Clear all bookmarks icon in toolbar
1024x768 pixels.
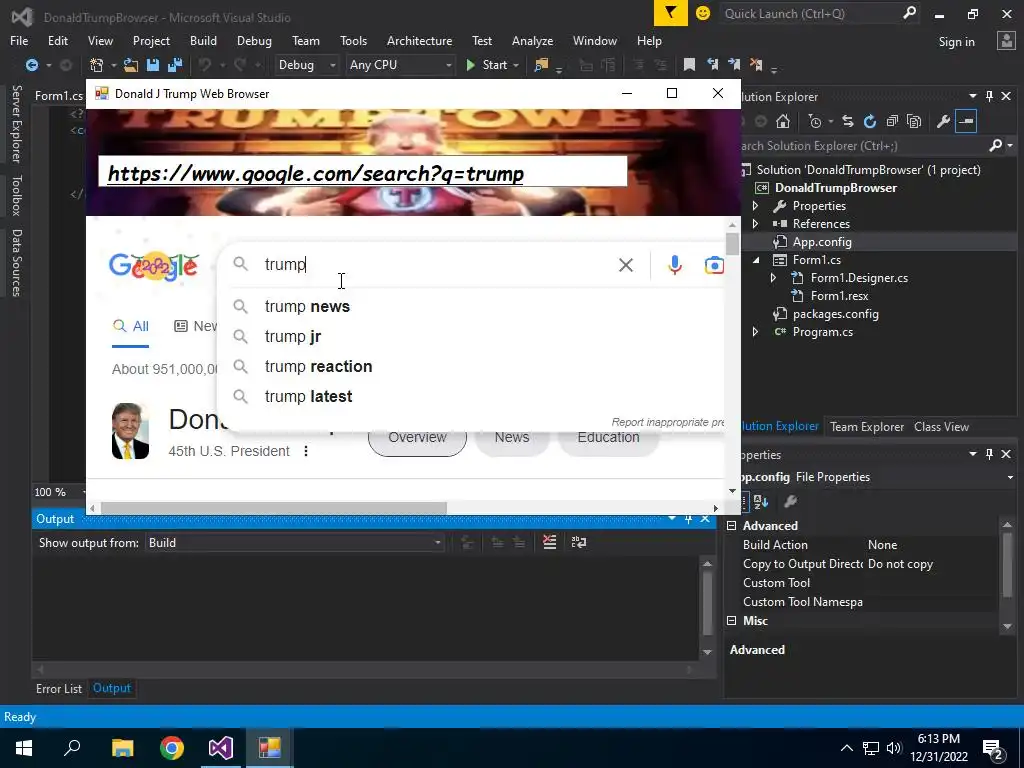tap(756, 65)
